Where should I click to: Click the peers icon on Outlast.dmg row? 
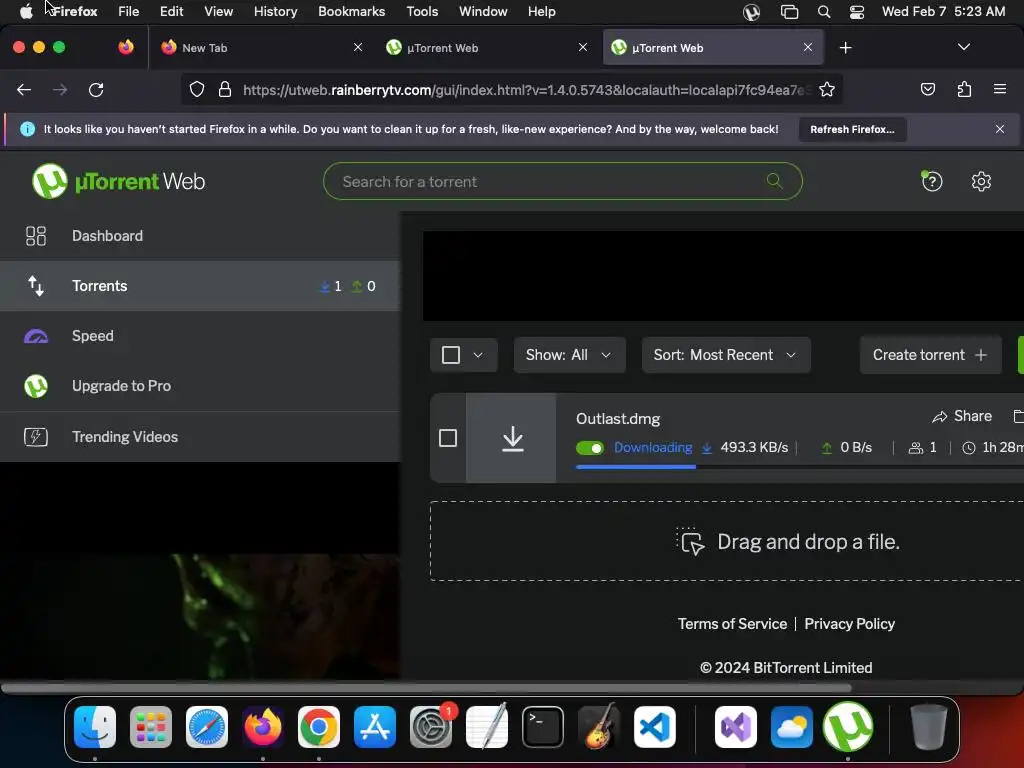coord(916,447)
